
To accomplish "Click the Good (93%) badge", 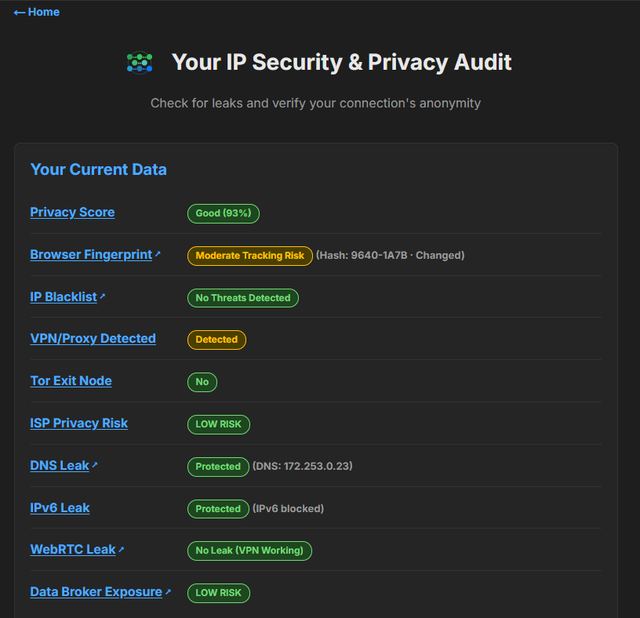I will pos(223,213).
